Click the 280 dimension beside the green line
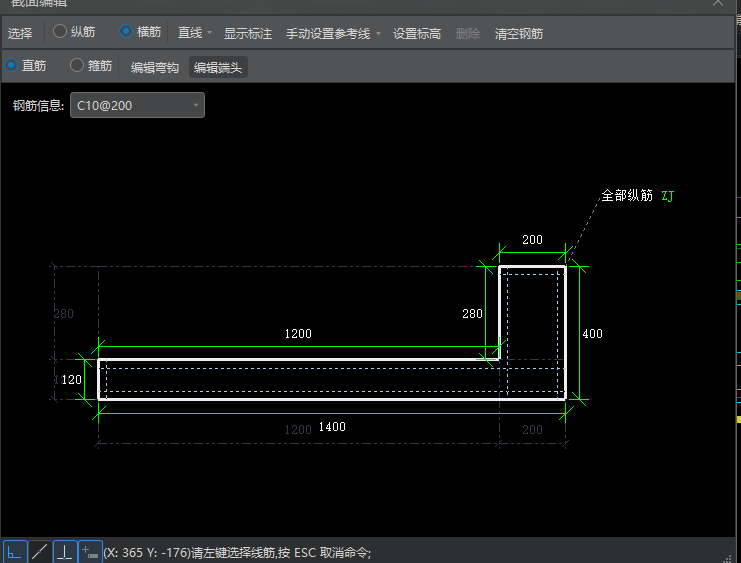 tap(472, 313)
